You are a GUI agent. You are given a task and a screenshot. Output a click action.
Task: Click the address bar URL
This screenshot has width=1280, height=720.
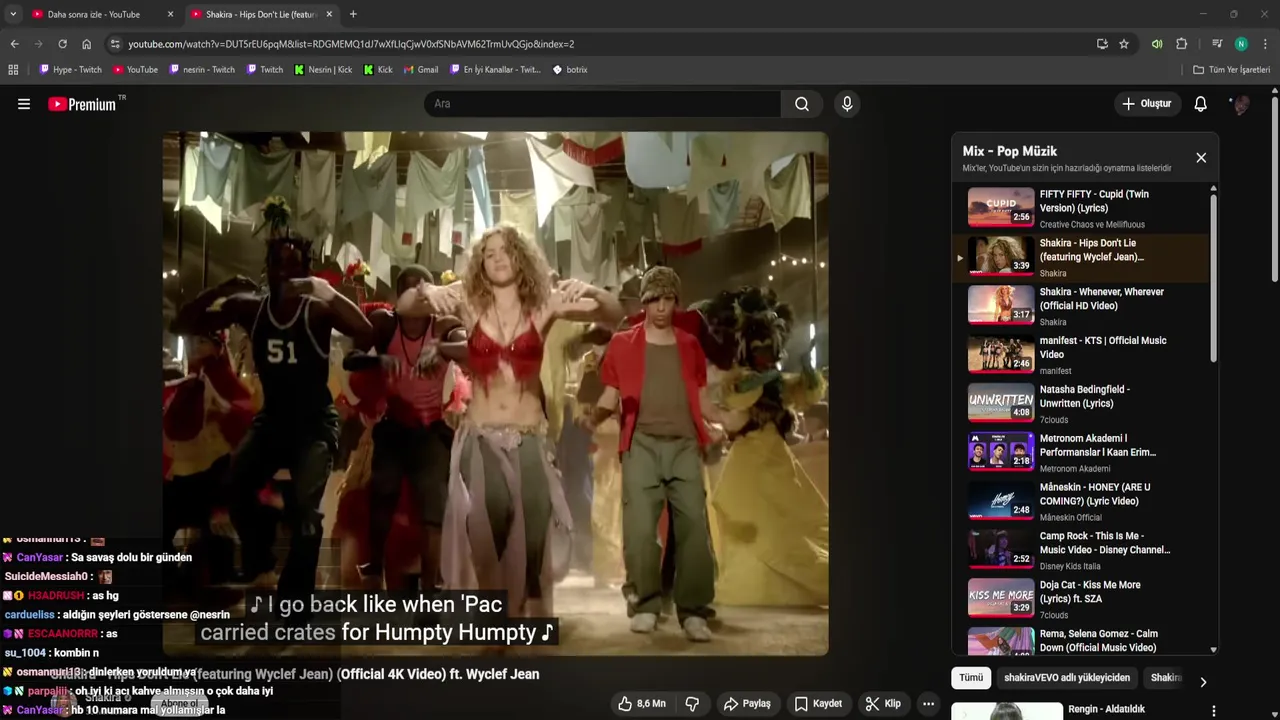click(x=350, y=44)
